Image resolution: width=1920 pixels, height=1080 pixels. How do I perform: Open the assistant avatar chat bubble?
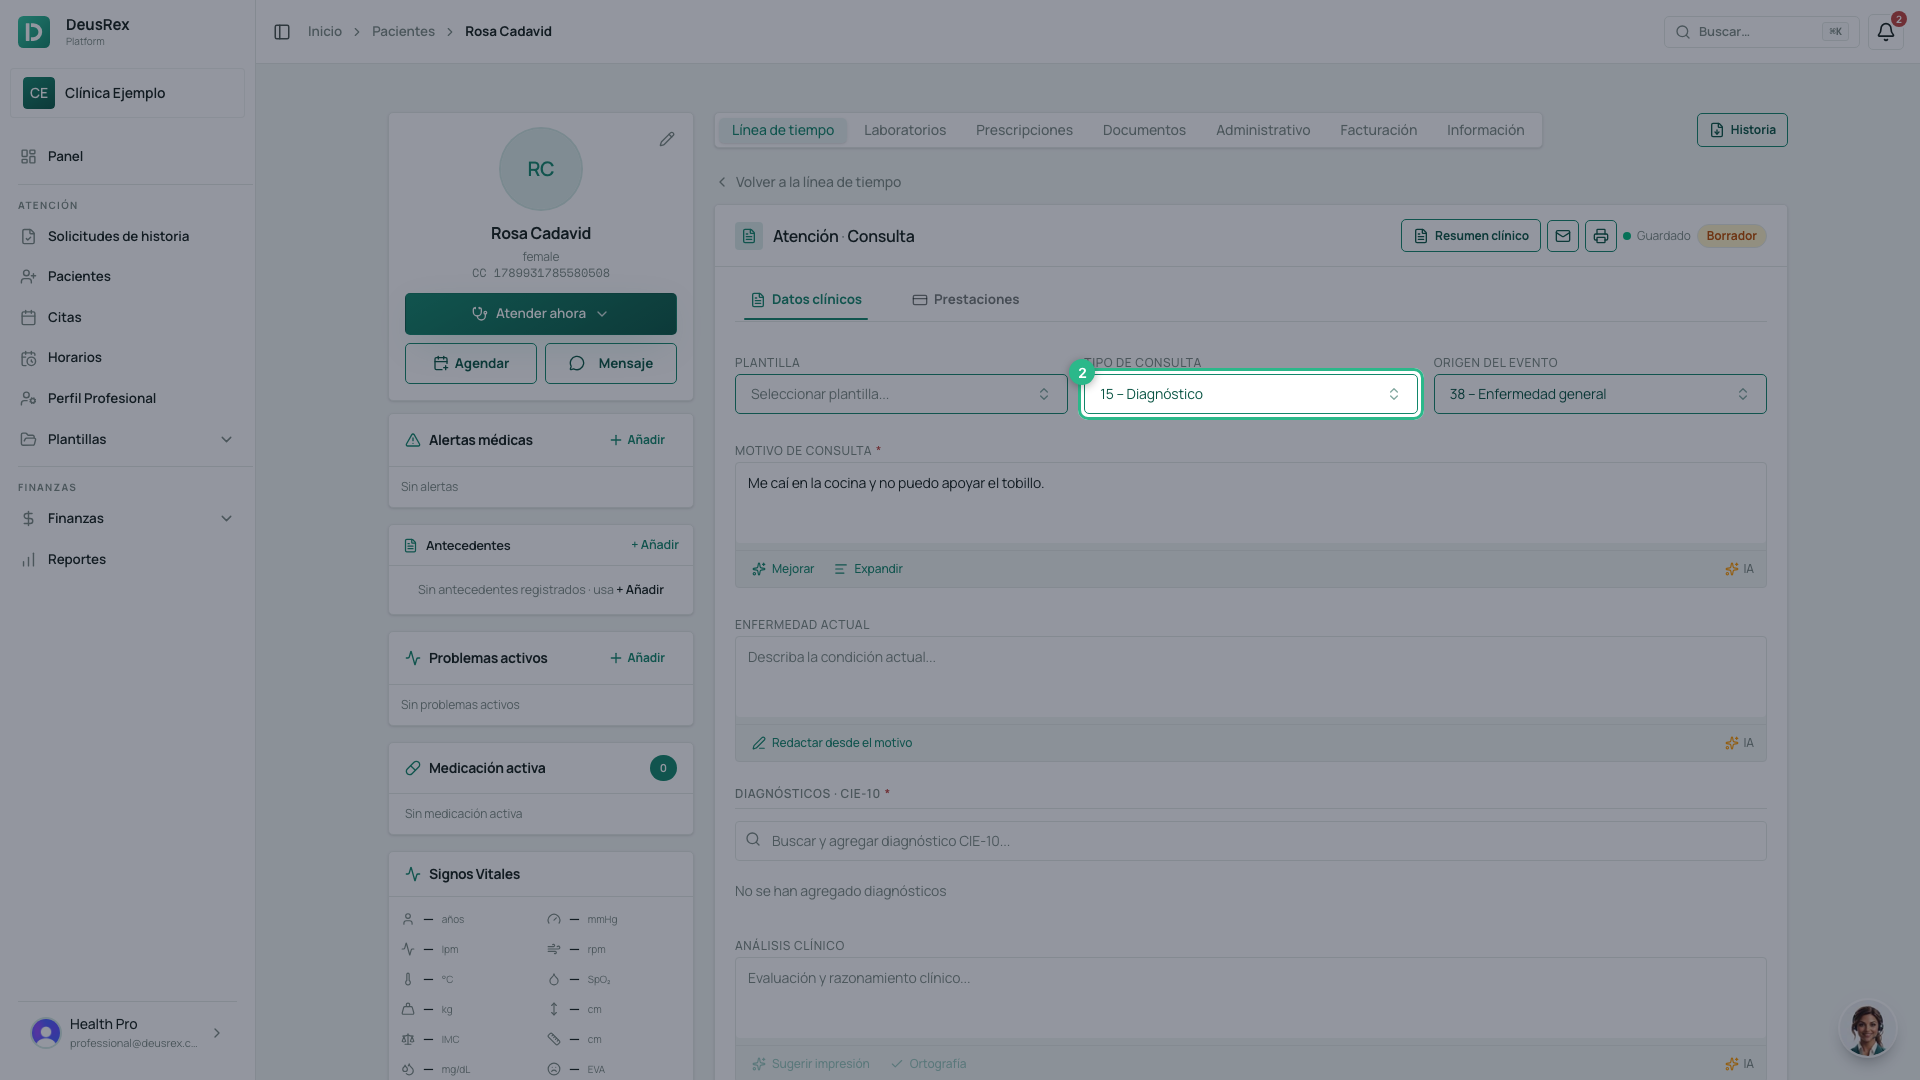tap(1867, 1029)
